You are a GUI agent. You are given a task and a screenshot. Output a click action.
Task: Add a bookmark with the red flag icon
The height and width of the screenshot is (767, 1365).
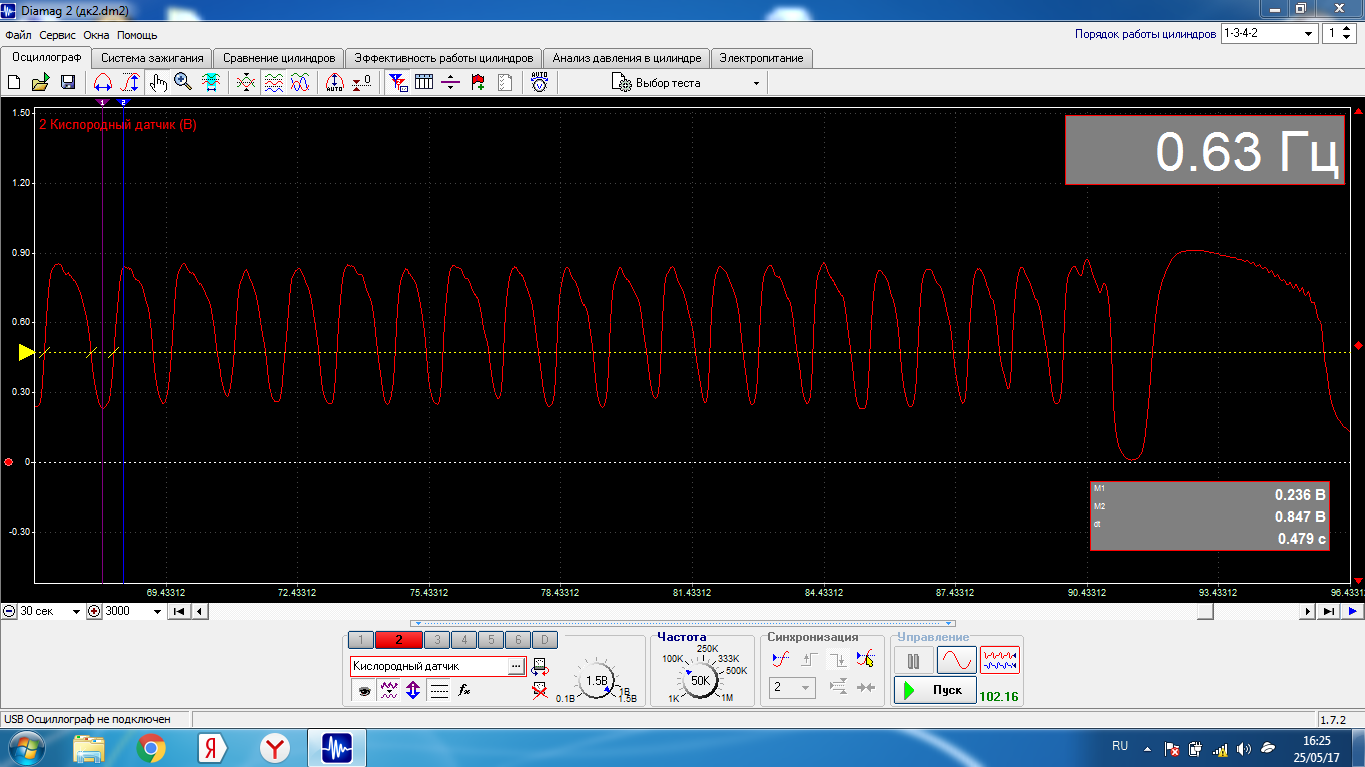point(478,83)
